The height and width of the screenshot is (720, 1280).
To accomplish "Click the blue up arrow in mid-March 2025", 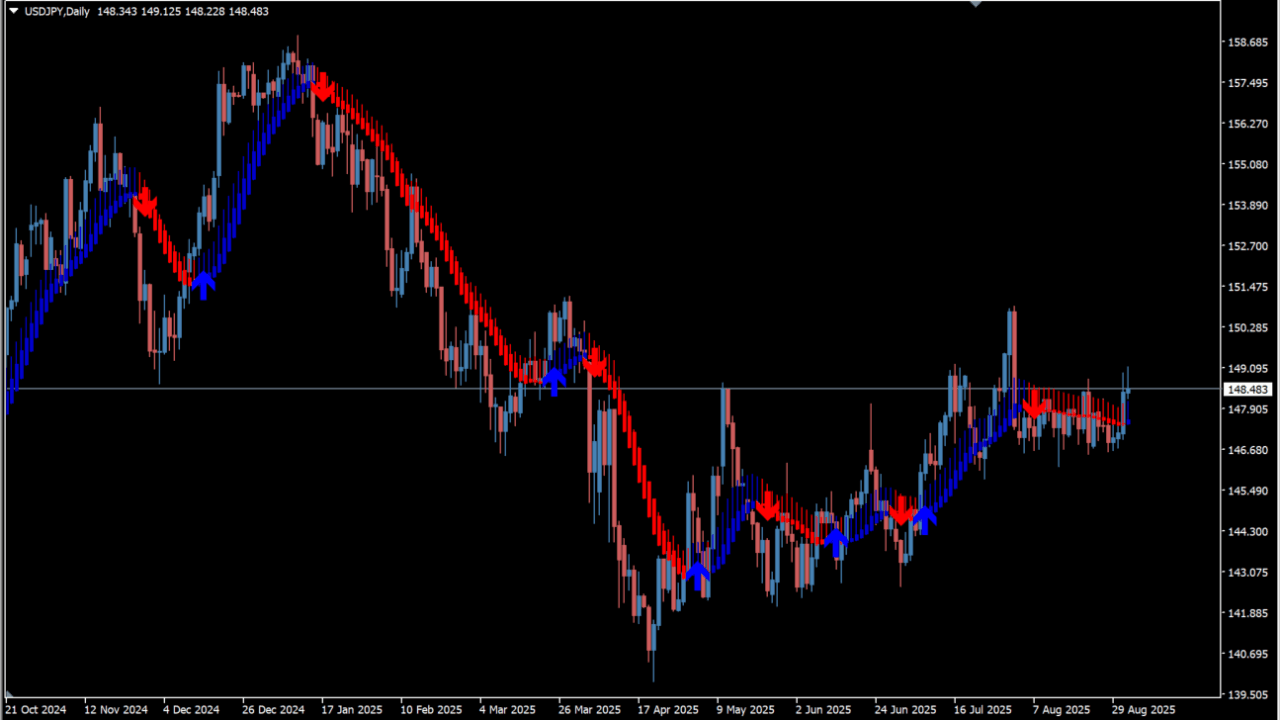I will tap(553, 381).
